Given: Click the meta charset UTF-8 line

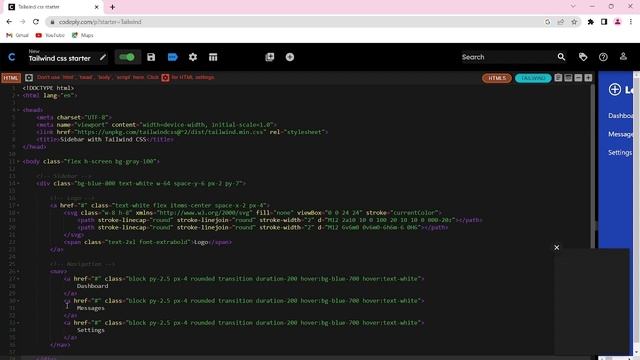Looking at the screenshot, I should tap(74, 117).
